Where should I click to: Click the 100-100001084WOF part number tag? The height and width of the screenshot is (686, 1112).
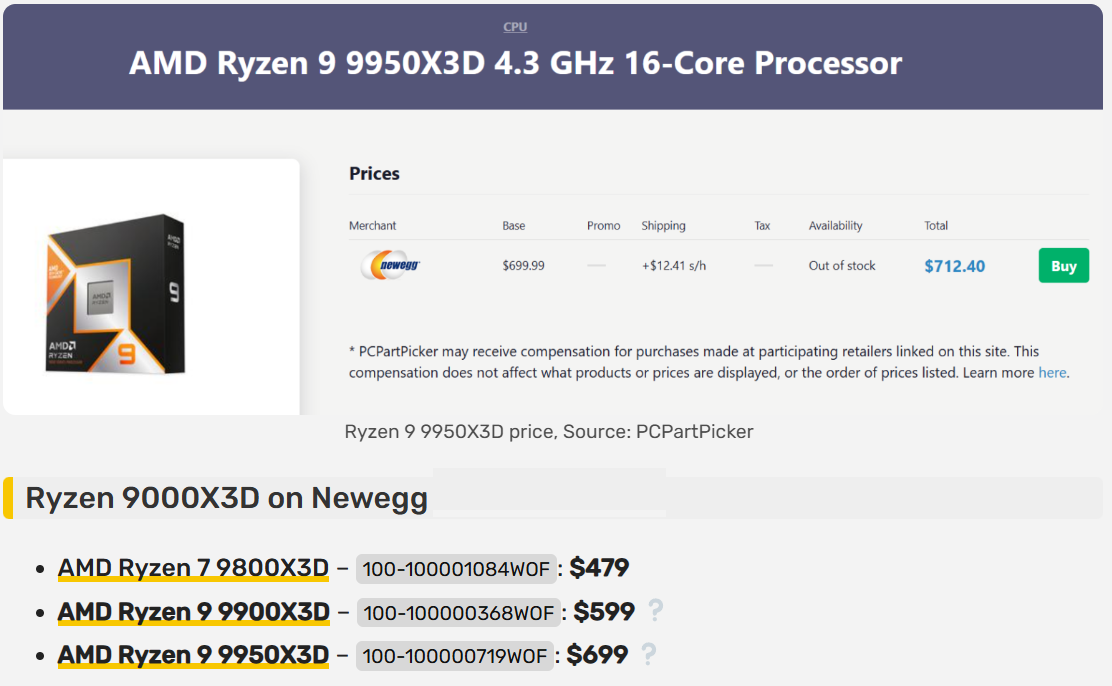(456, 569)
